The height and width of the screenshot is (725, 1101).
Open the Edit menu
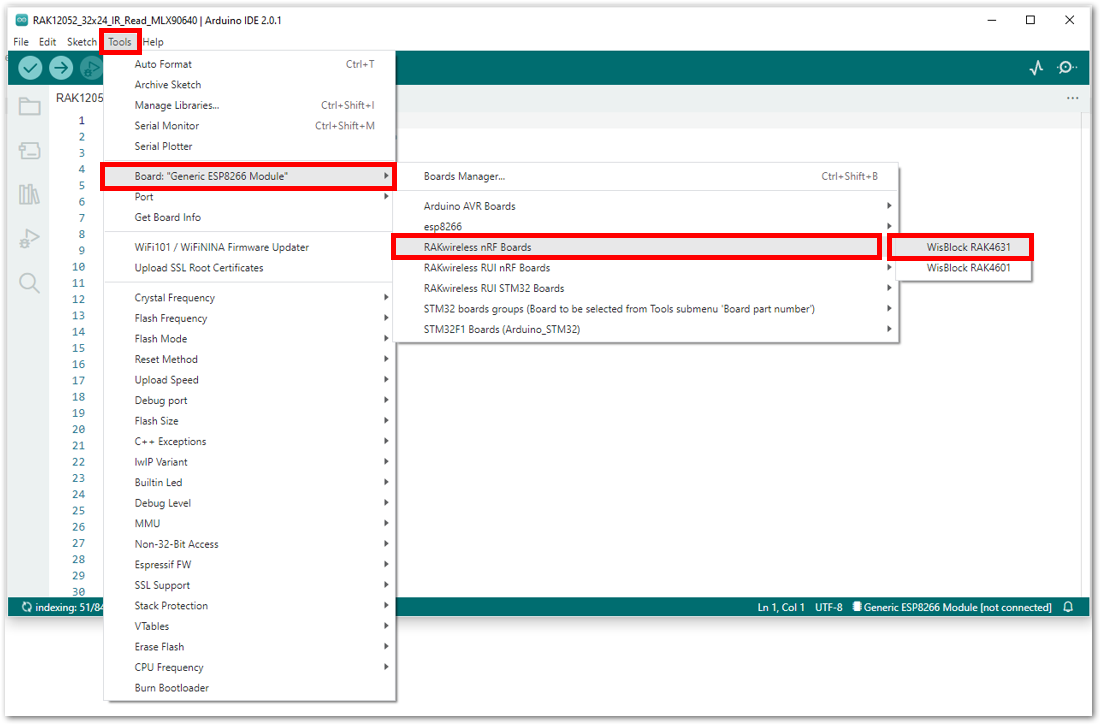(x=47, y=41)
